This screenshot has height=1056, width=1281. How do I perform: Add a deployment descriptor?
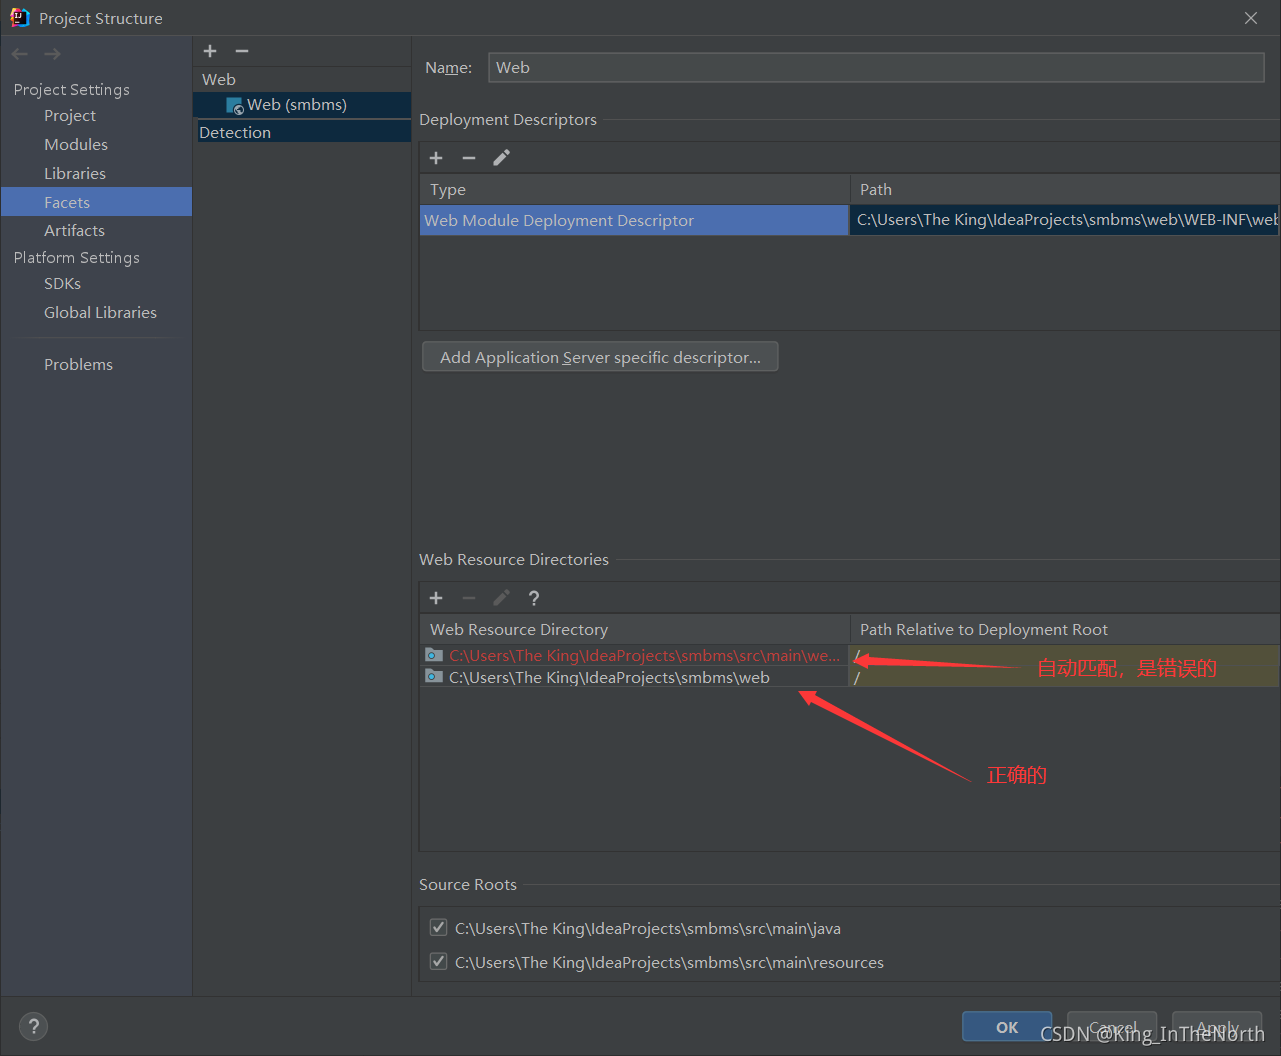pyautogui.click(x=436, y=158)
